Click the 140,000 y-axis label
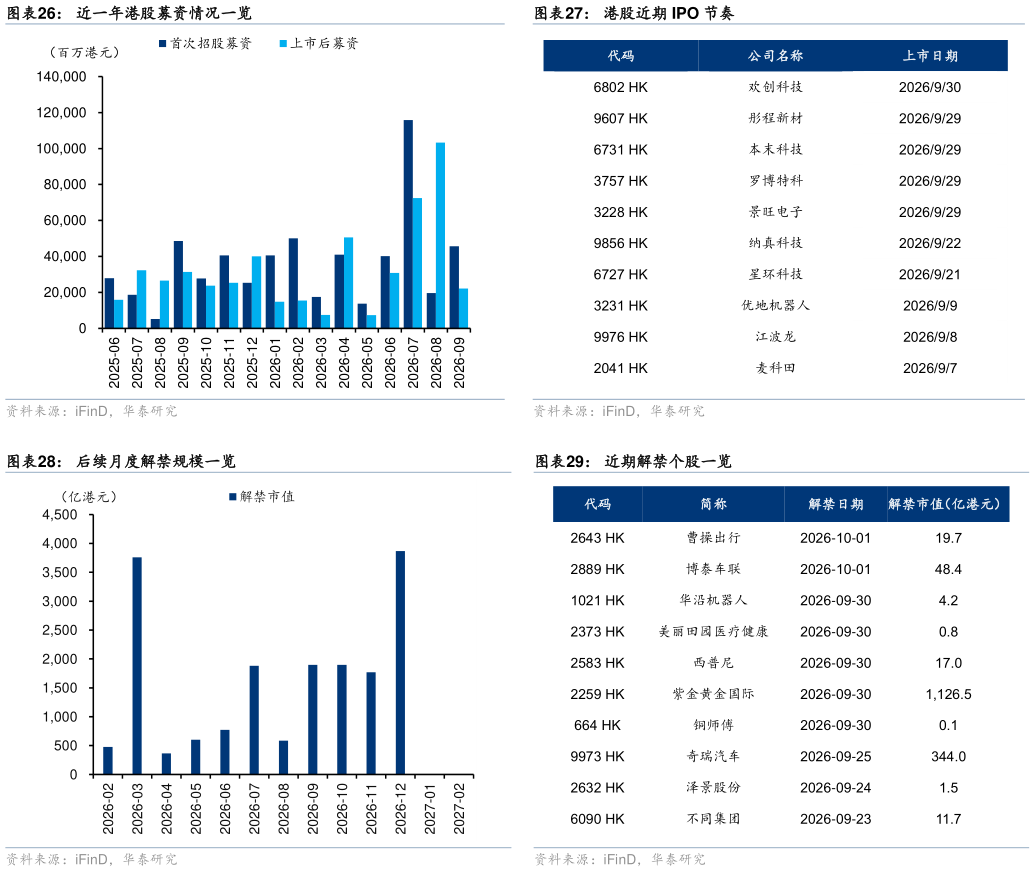 point(61,77)
